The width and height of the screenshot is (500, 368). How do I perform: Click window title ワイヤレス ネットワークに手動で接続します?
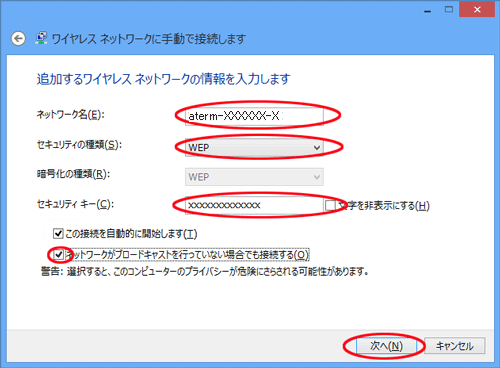pyautogui.click(x=149, y=39)
